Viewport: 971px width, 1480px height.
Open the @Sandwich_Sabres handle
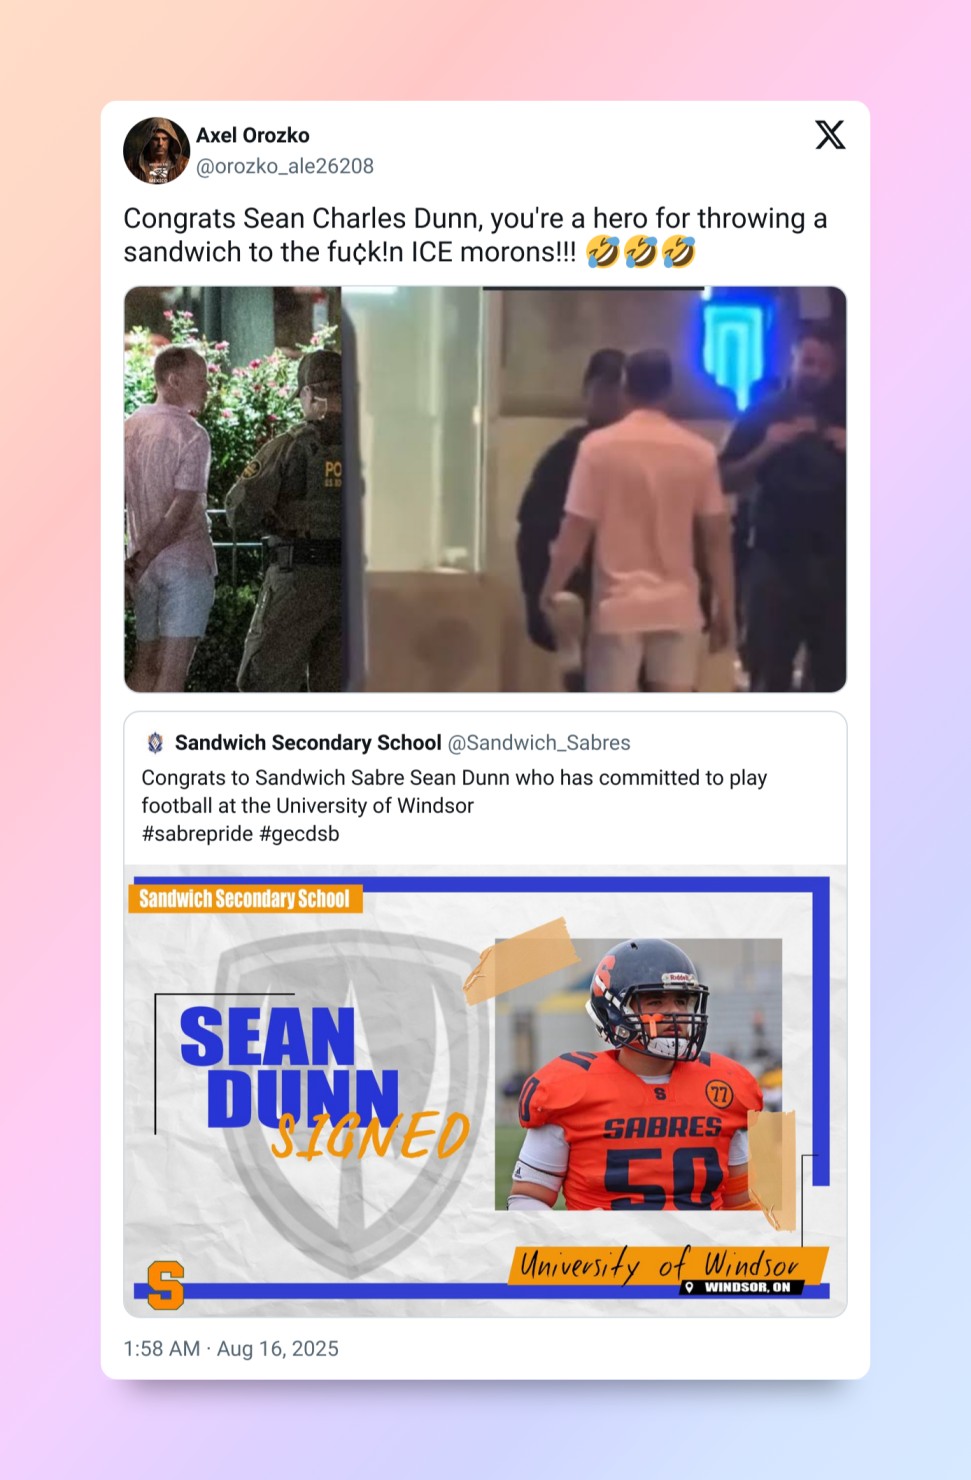(539, 743)
